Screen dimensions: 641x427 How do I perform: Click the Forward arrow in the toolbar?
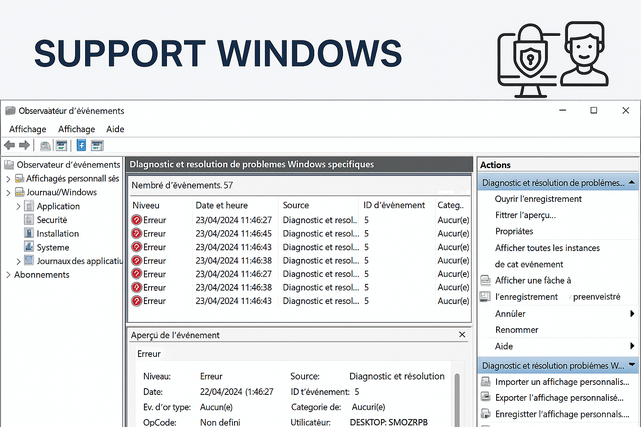point(25,145)
